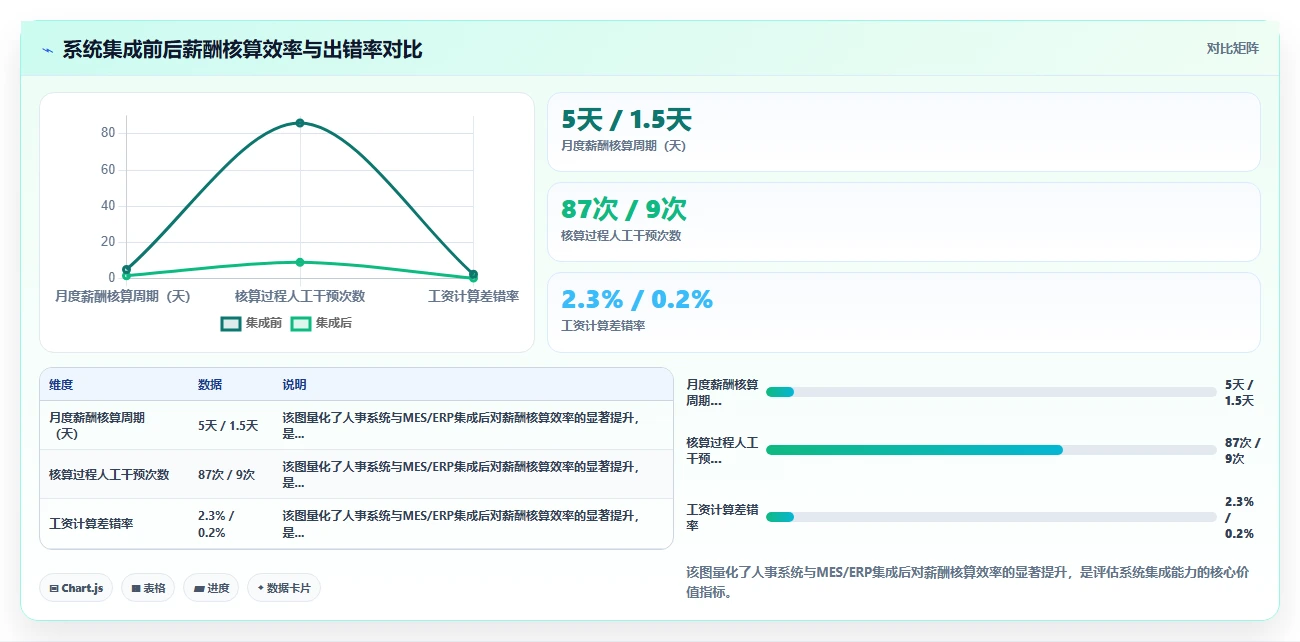The width and height of the screenshot is (1300, 642).
Task: Click card caption 月度薪酬核算周期（天） under 5天 value
Action: [x=624, y=146]
